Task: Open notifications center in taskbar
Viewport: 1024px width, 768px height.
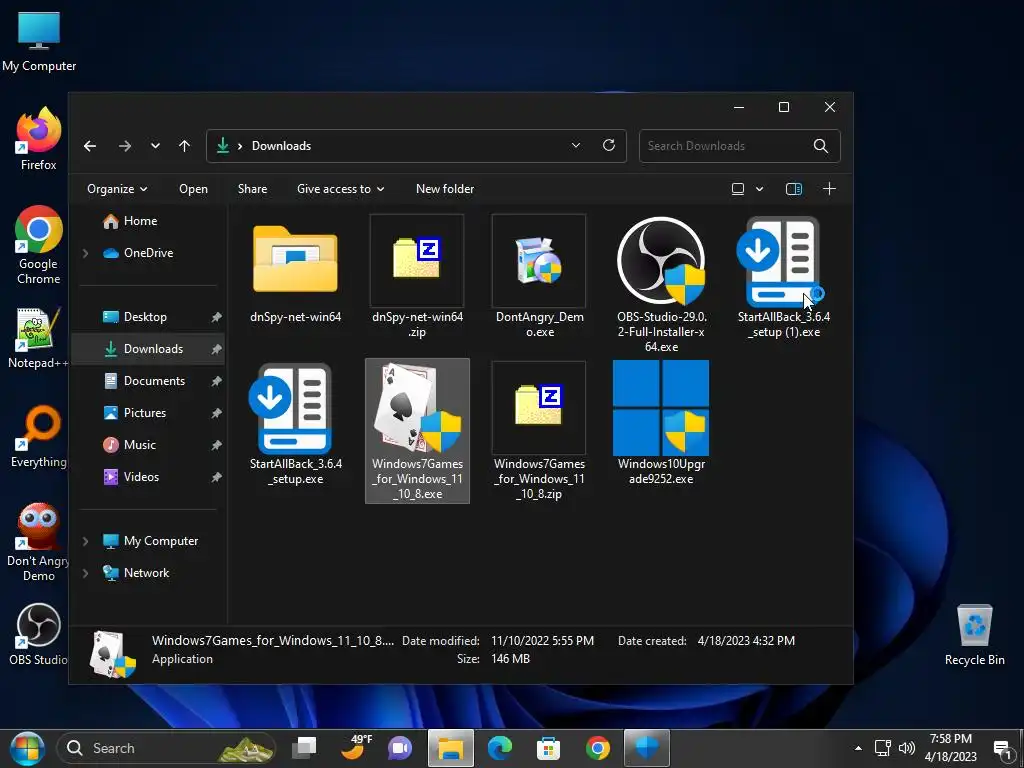Action: 1002,749
